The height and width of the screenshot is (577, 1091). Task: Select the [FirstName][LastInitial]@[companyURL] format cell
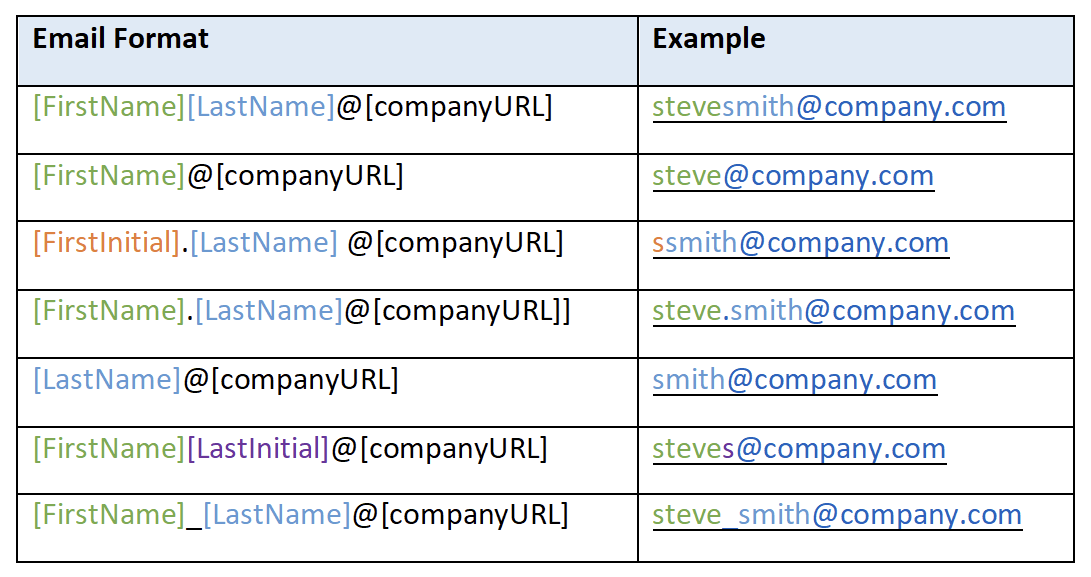coord(327,461)
